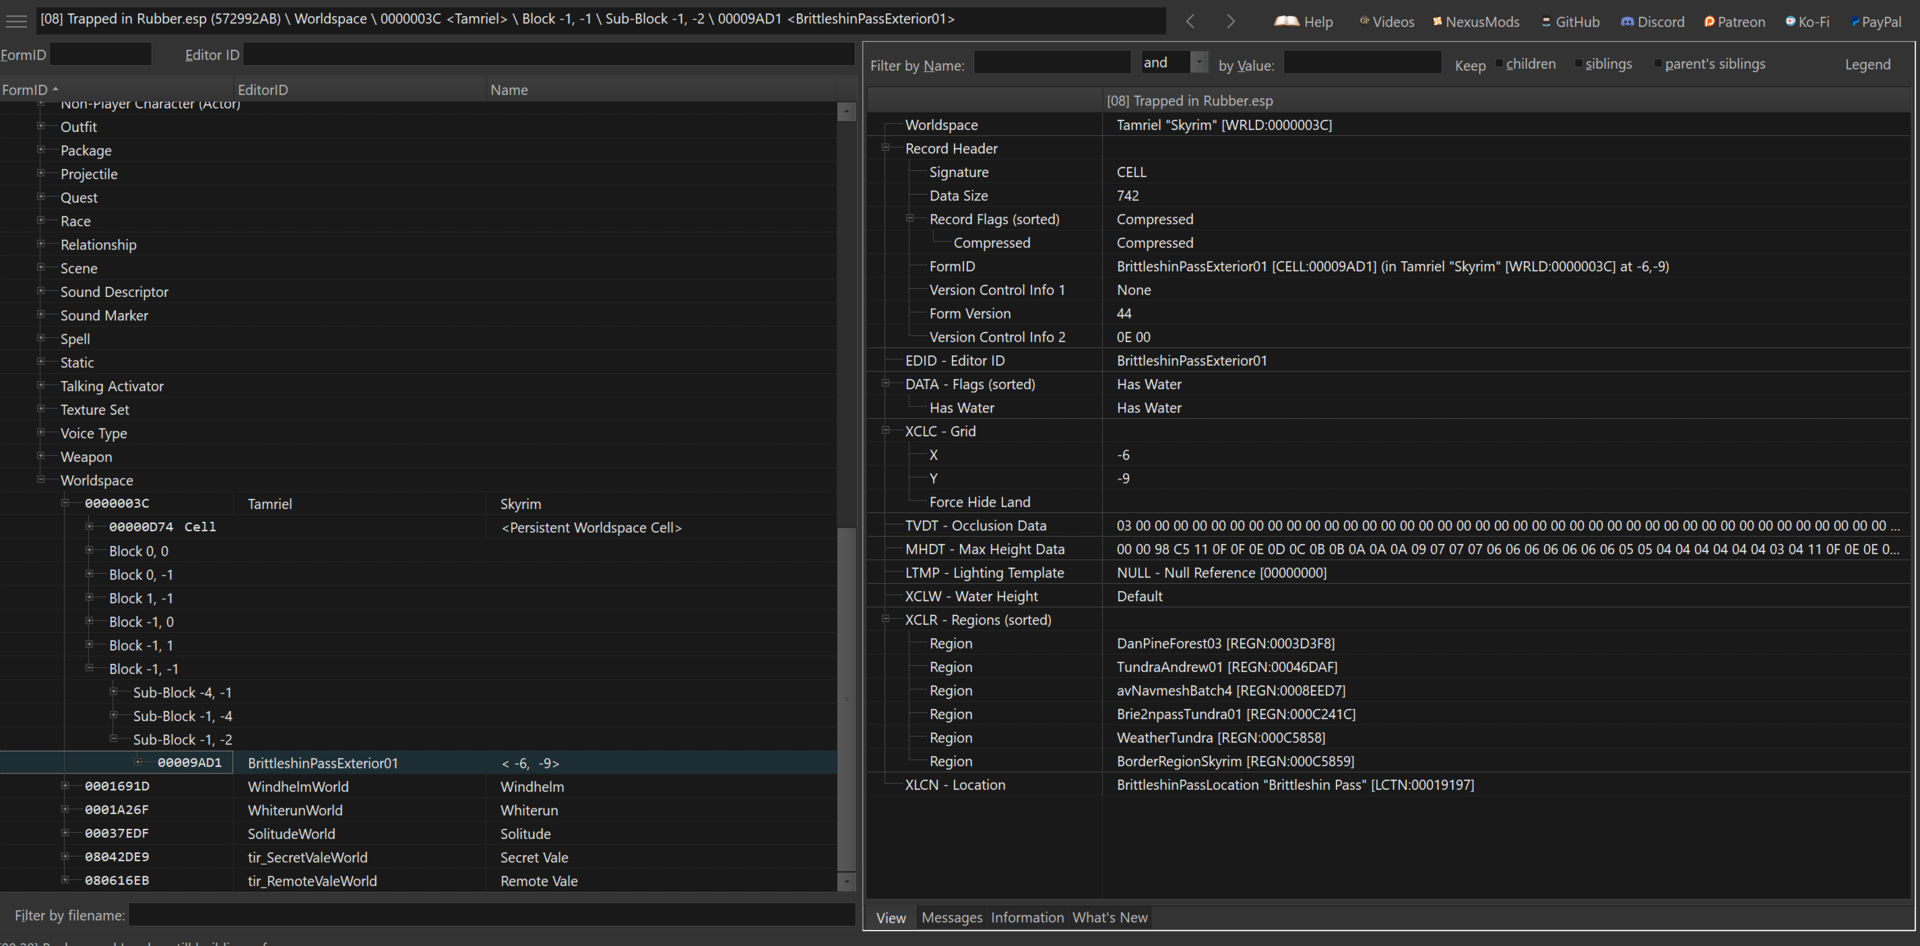Screen dimensions: 1920x946
Task: Expand the Weapon tree node
Action: coord(41,456)
